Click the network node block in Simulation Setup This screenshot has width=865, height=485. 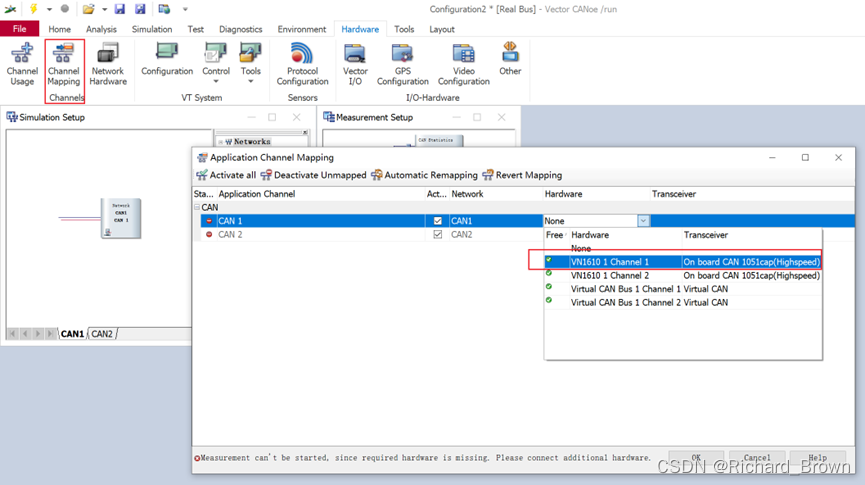121,218
